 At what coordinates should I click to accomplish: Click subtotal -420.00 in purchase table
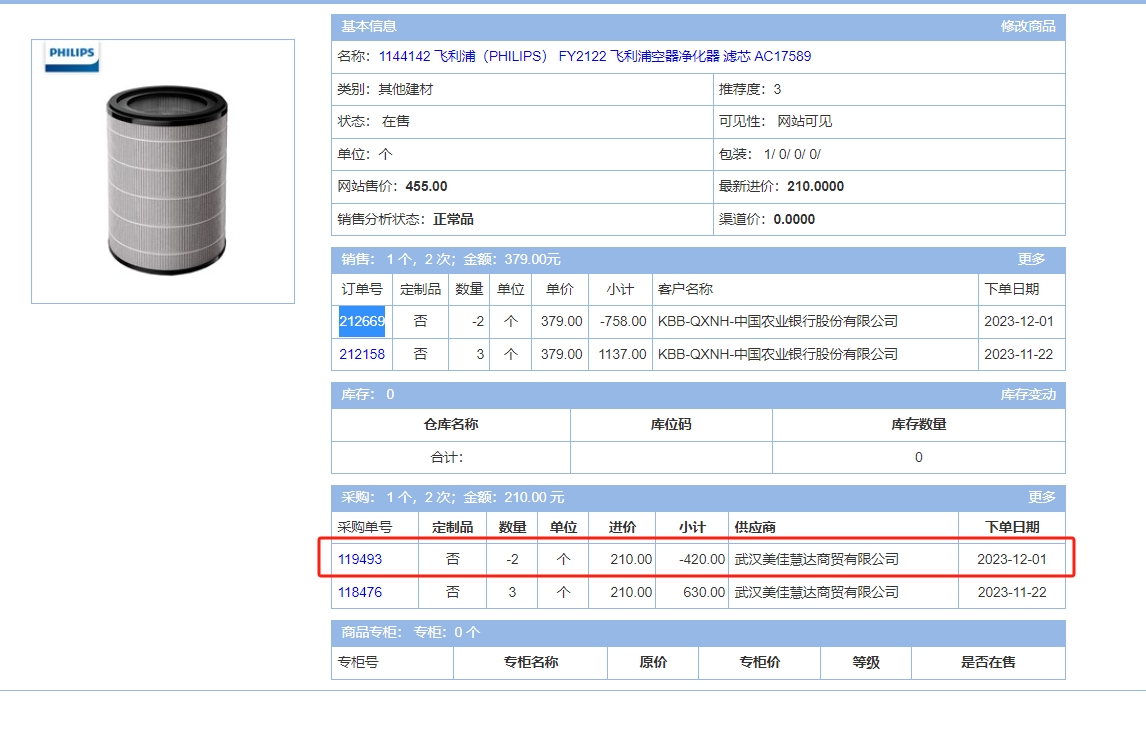tap(702, 559)
